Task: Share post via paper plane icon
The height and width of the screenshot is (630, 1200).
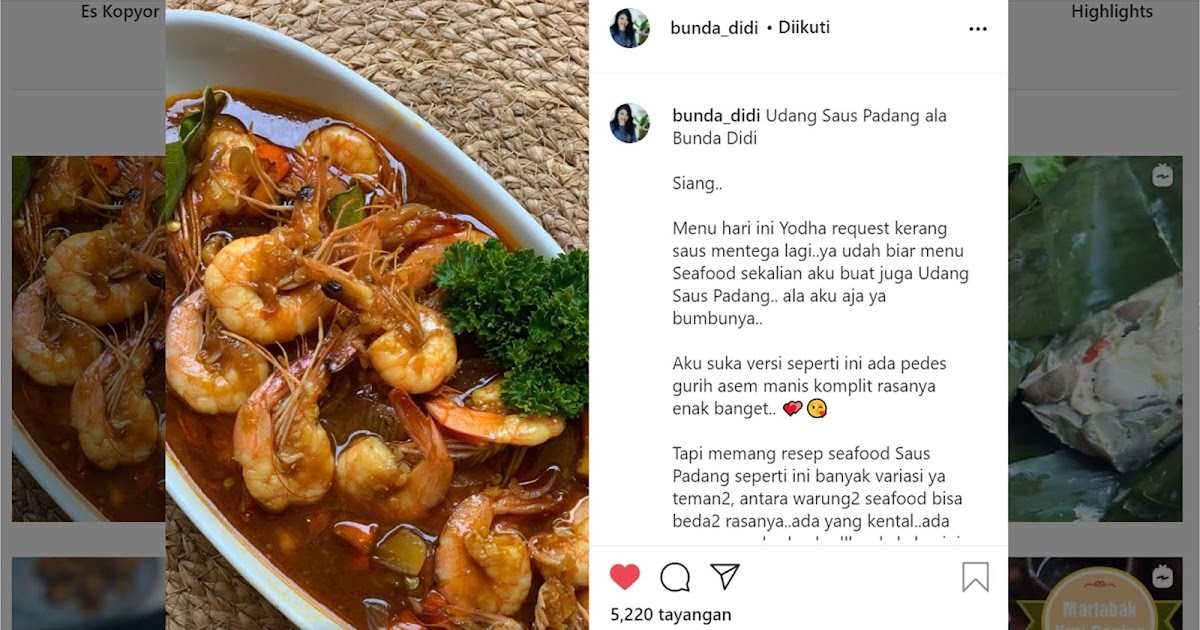Action: coord(725,576)
